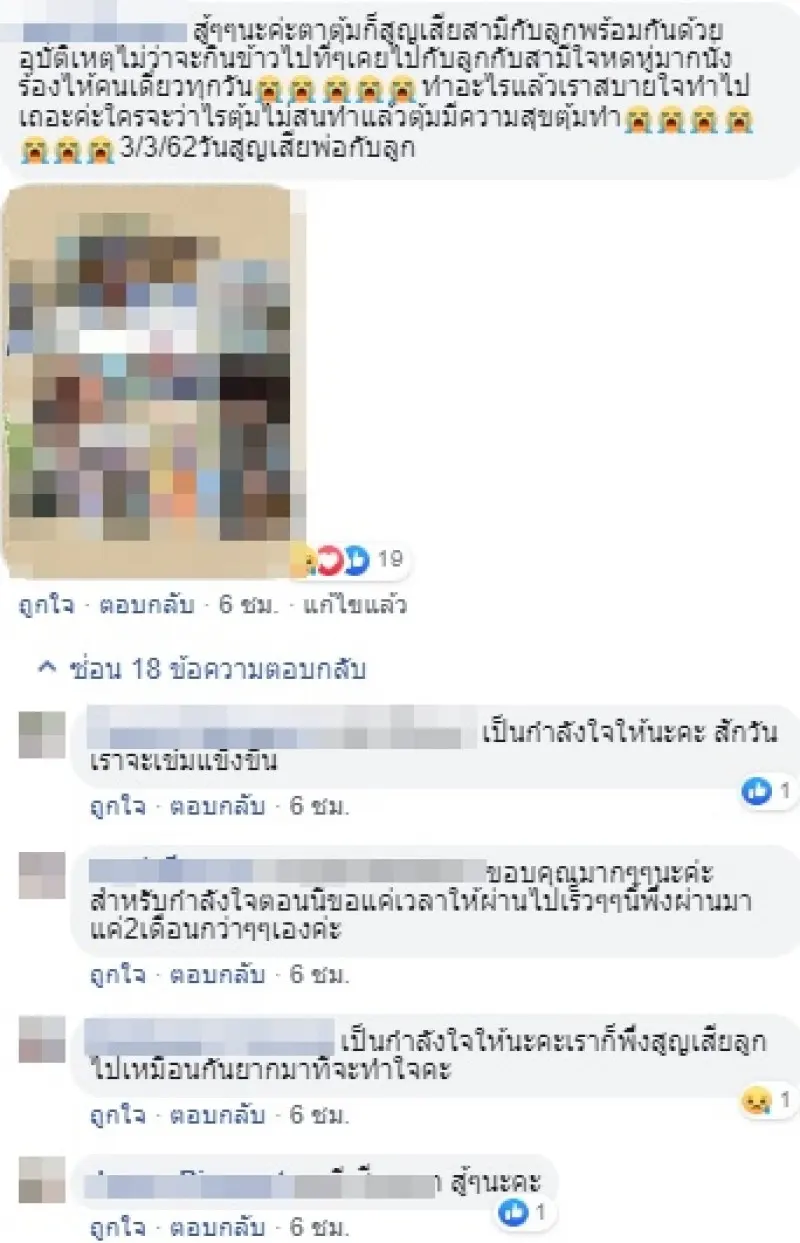Click the crying emoji reaction below the photo
800x1243 pixels.
pos(304,561)
